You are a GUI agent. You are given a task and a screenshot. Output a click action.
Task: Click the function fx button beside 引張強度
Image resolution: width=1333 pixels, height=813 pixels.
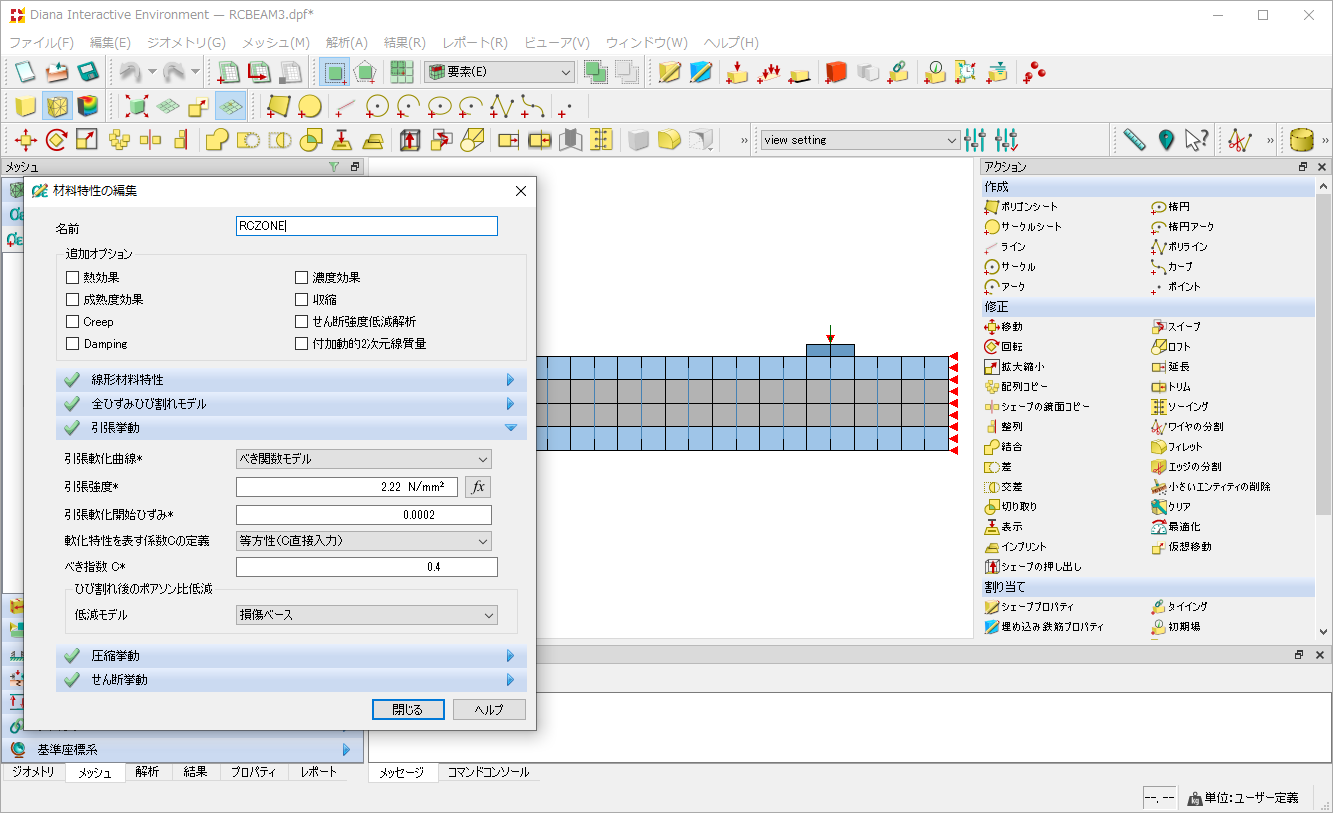click(478, 487)
